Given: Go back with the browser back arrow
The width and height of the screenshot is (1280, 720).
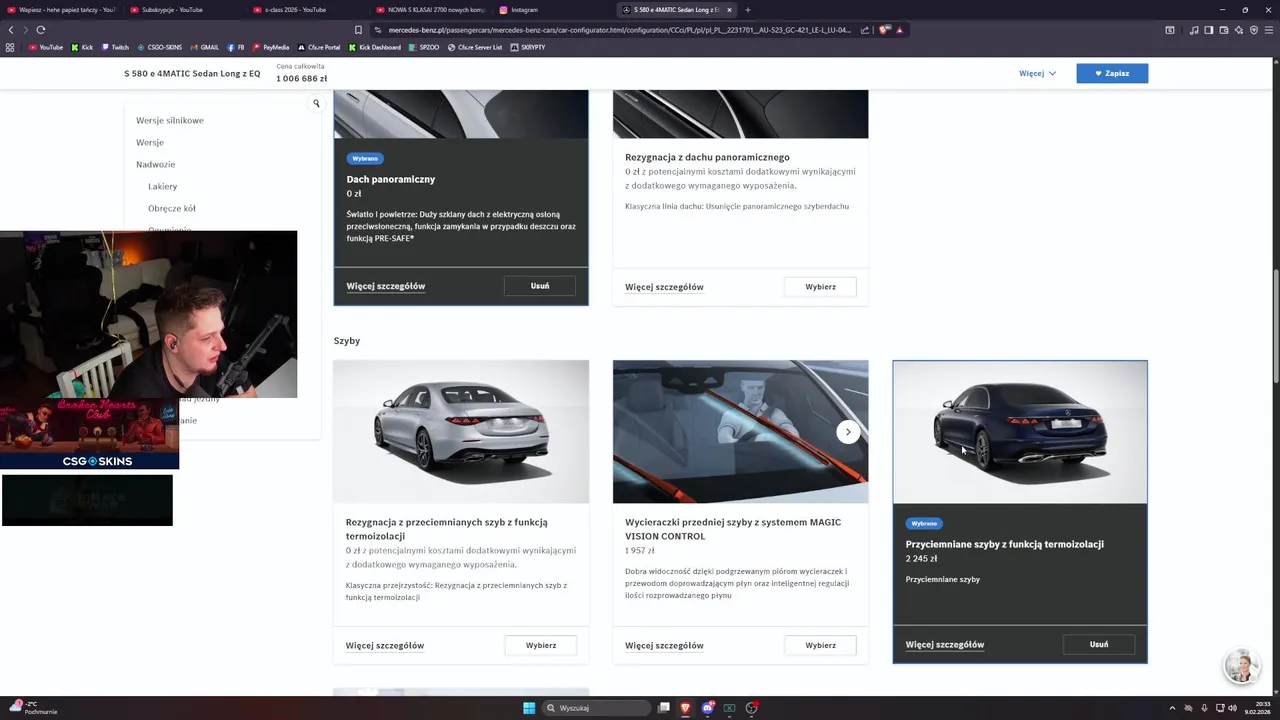Looking at the screenshot, I should click(11, 30).
